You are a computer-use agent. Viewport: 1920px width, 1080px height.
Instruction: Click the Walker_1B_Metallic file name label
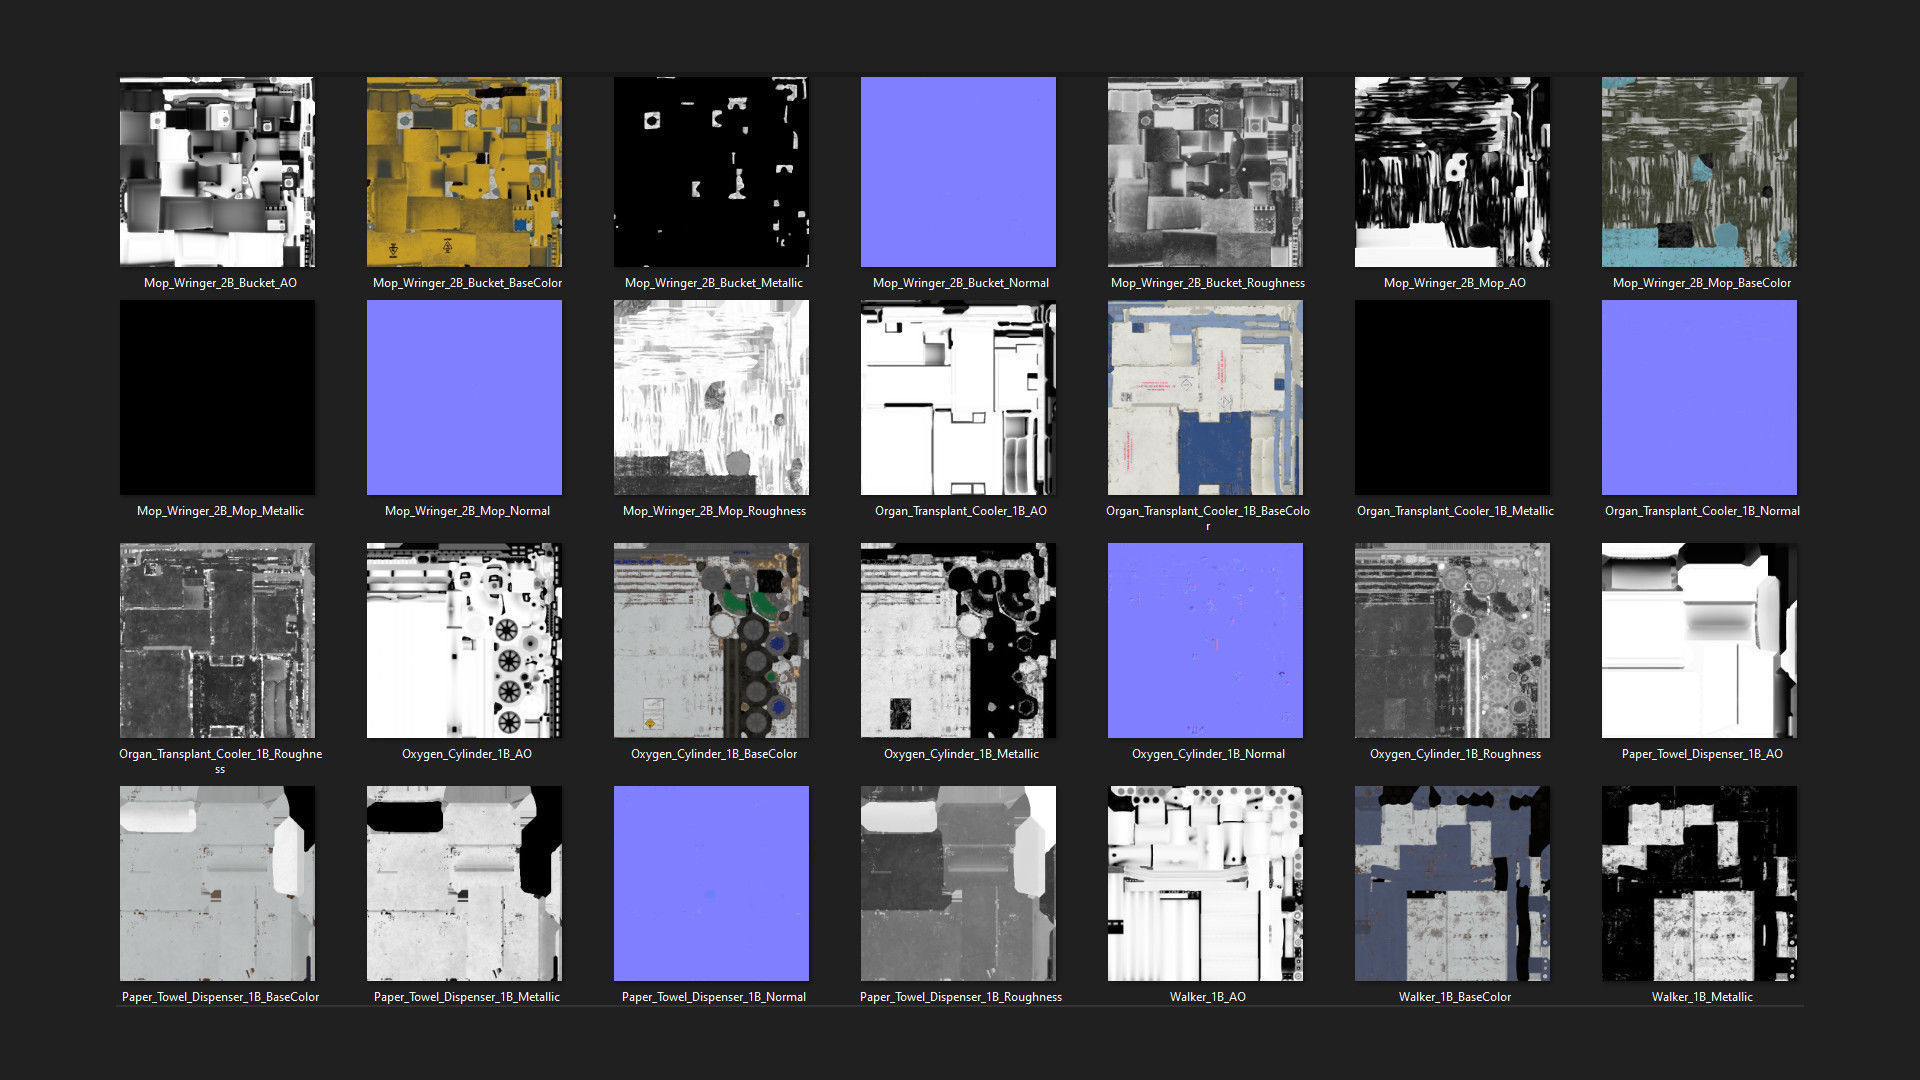(1701, 997)
